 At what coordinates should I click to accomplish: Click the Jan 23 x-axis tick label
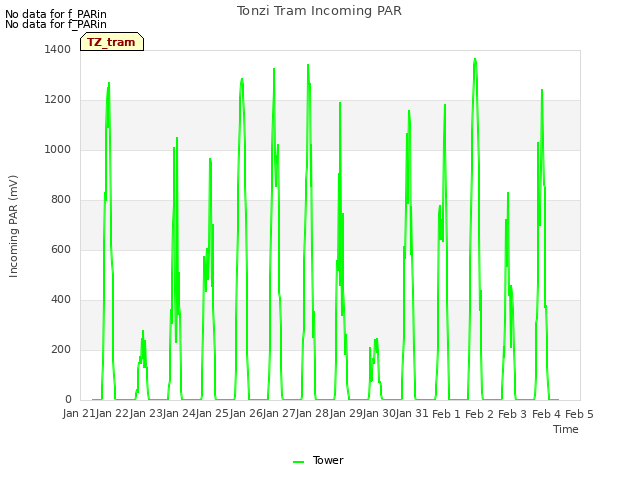[146, 414]
